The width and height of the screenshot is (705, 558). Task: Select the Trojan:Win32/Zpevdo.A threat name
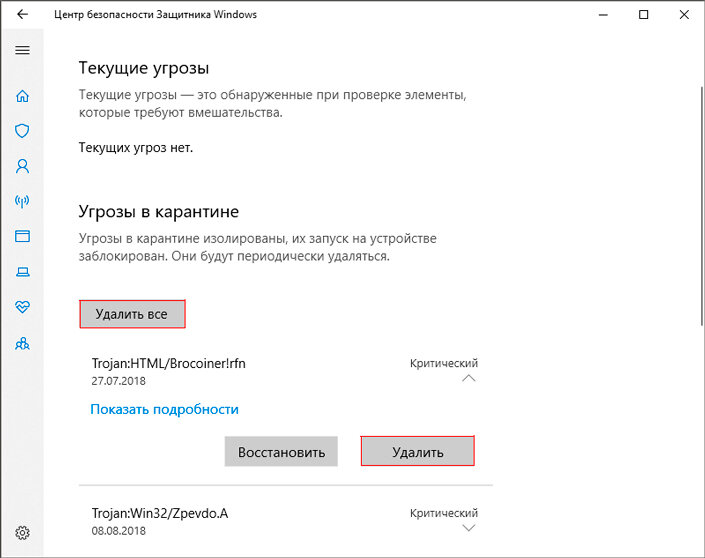coord(160,513)
